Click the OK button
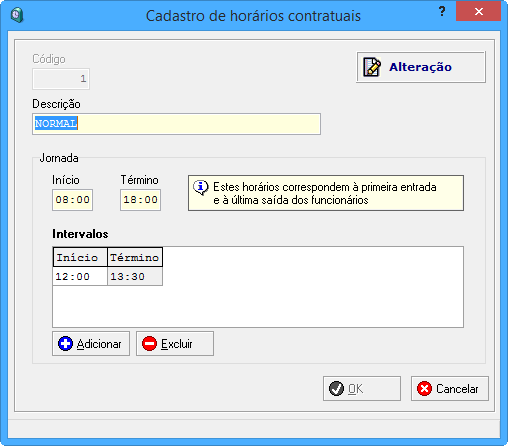Screen dimensions: 508x446 pyautogui.click(x=362, y=389)
